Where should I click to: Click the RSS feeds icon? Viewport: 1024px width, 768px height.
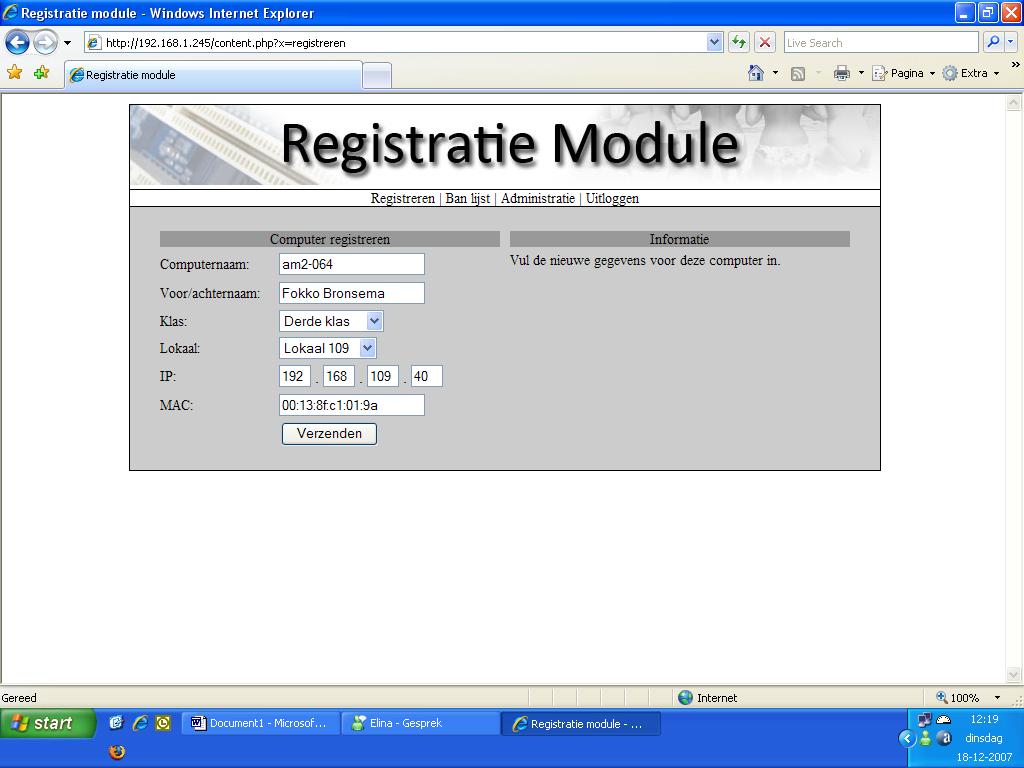point(798,73)
